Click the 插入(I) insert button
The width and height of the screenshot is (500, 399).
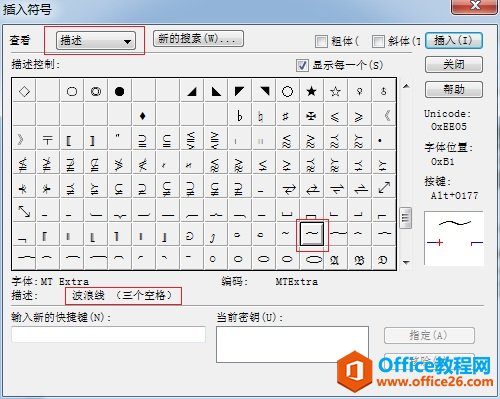coord(454,41)
